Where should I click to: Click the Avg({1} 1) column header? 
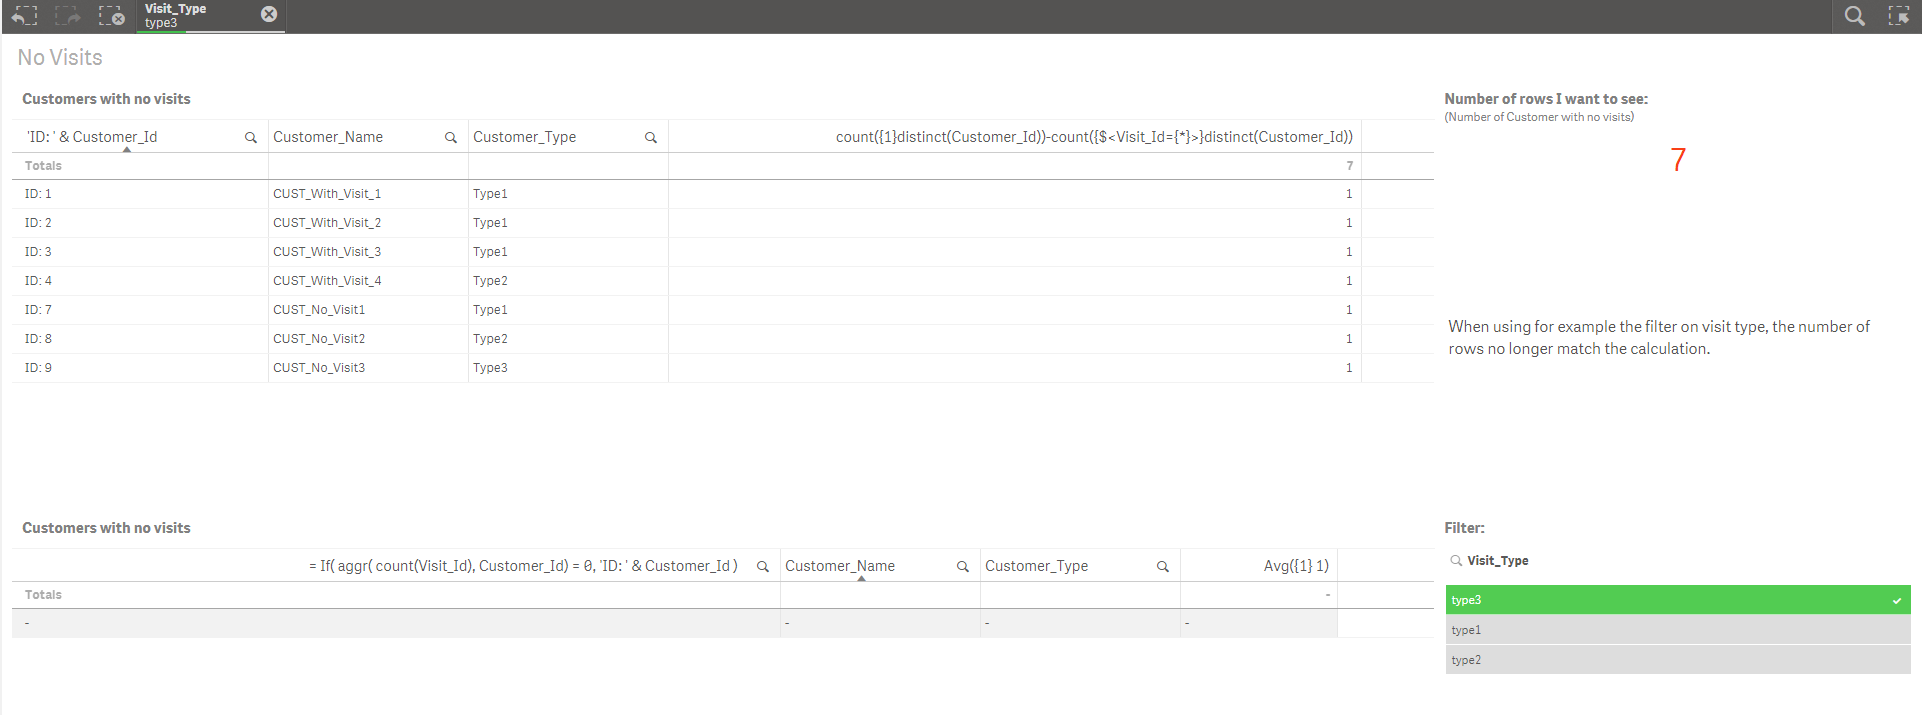1296,566
